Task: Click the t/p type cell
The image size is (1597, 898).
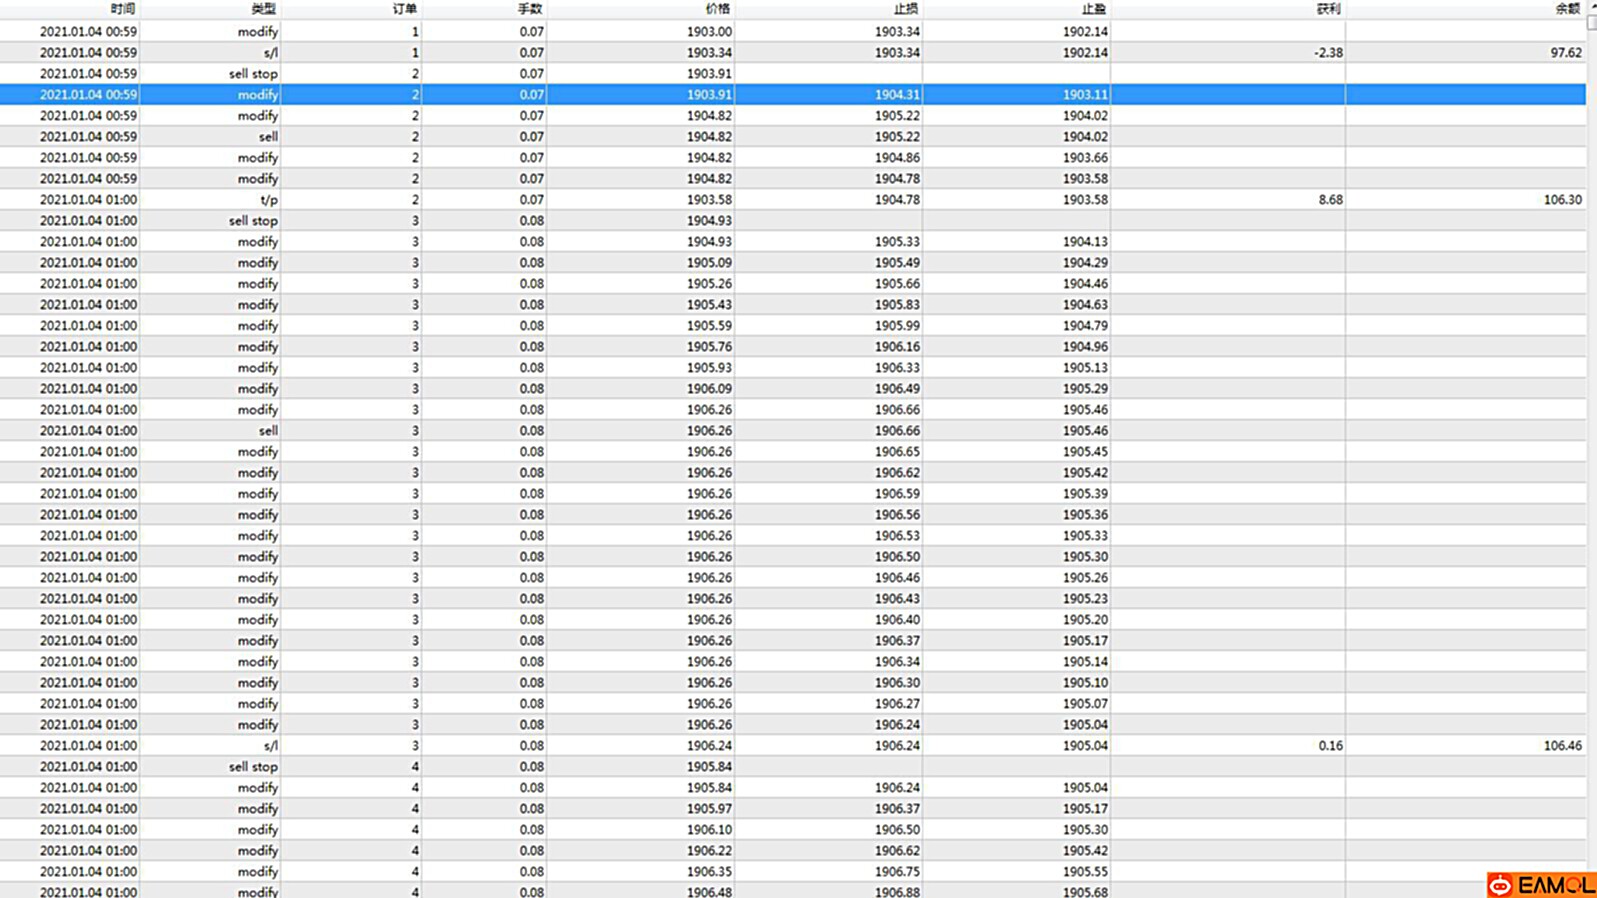Action: tap(269, 200)
